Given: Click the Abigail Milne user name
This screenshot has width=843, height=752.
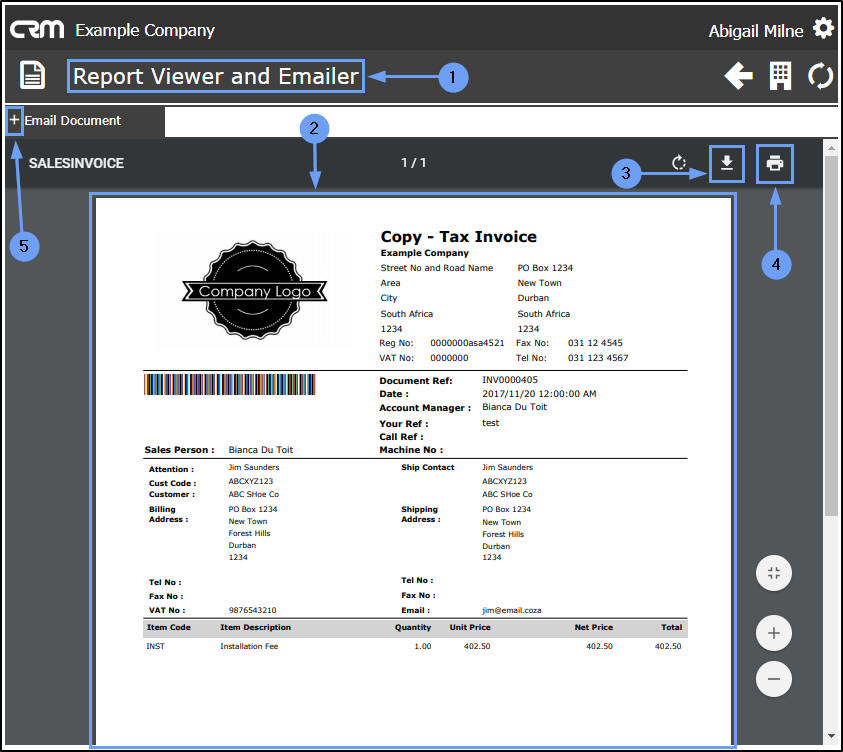Looking at the screenshot, I should (755, 31).
